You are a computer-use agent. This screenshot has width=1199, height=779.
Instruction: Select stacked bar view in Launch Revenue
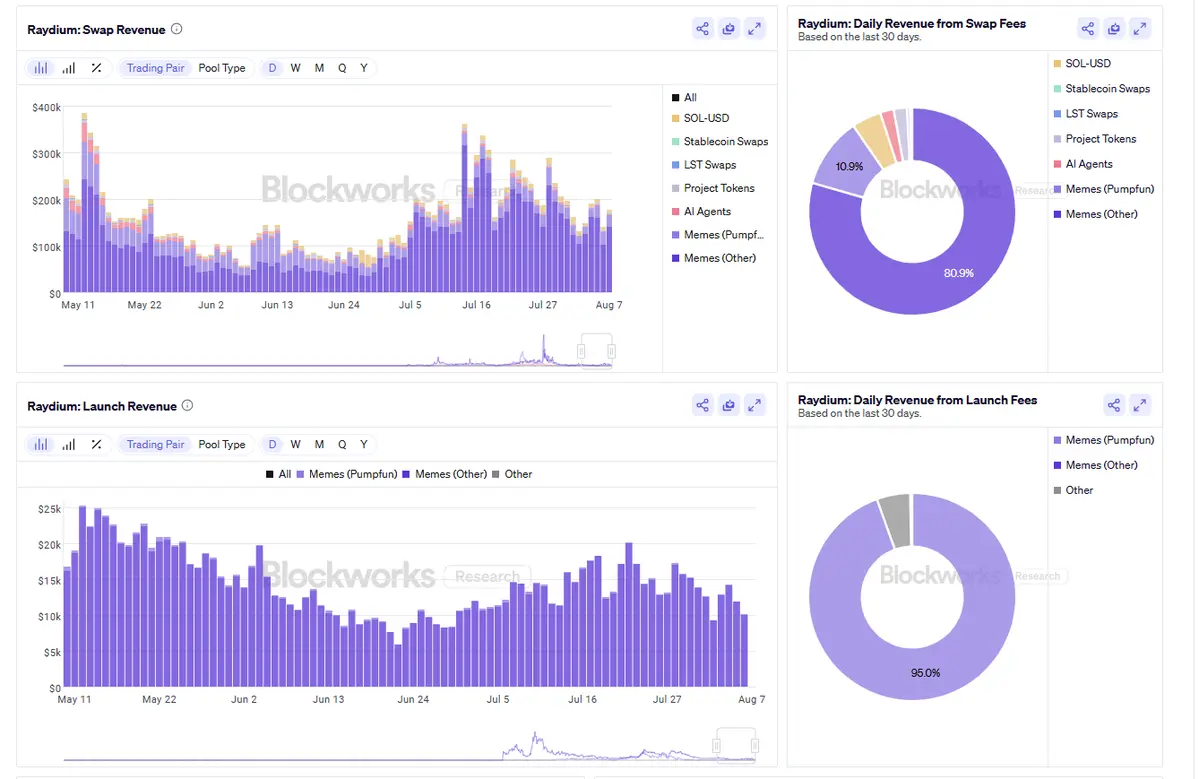(x=41, y=444)
